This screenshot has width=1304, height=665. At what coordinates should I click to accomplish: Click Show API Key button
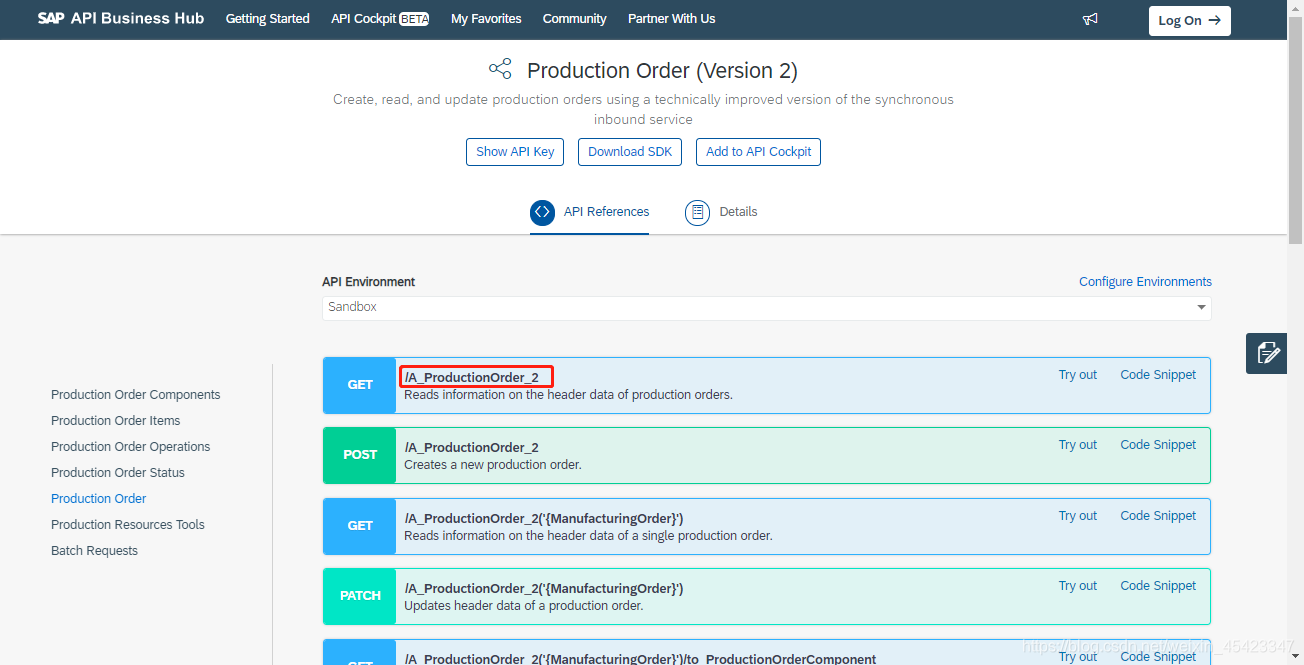pos(515,152)
